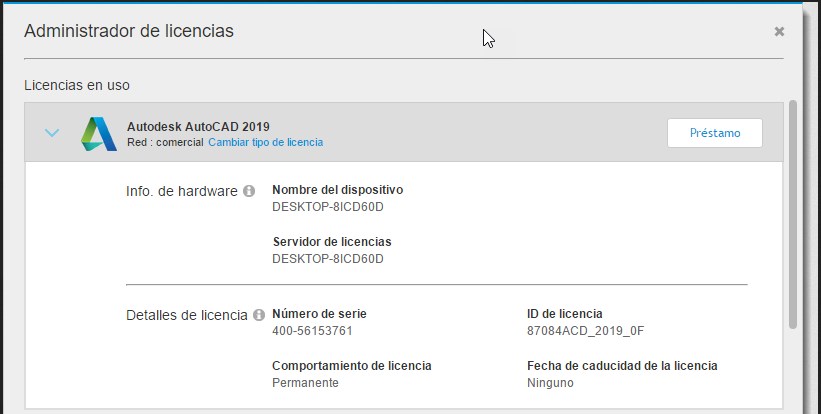Click info icon beside Info. de hardware
The image size is (821, 414).
[249, 191]
